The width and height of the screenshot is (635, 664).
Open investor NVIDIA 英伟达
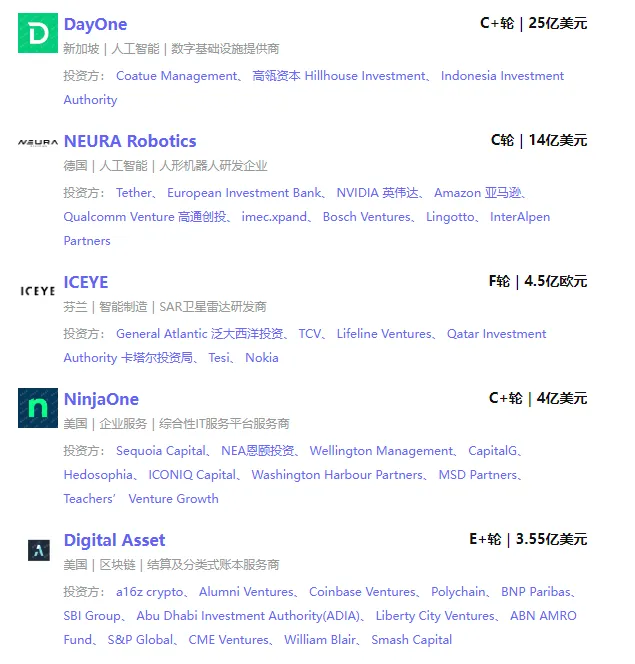[x=377, y=193]
